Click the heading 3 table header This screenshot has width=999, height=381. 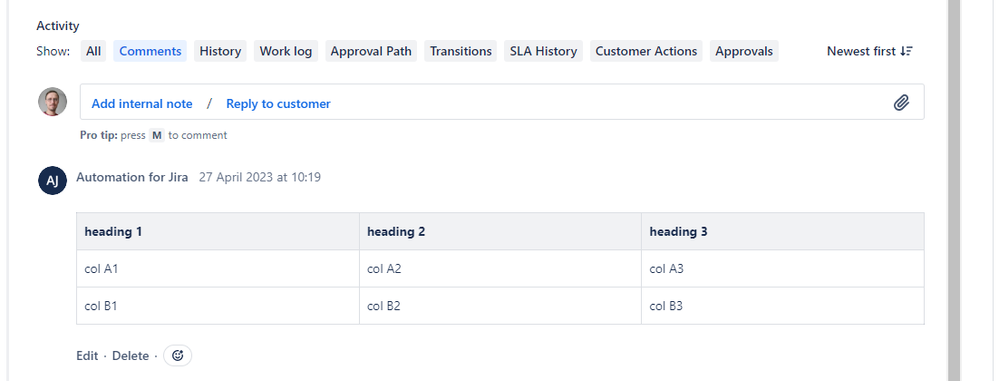(x=783, y=231)
